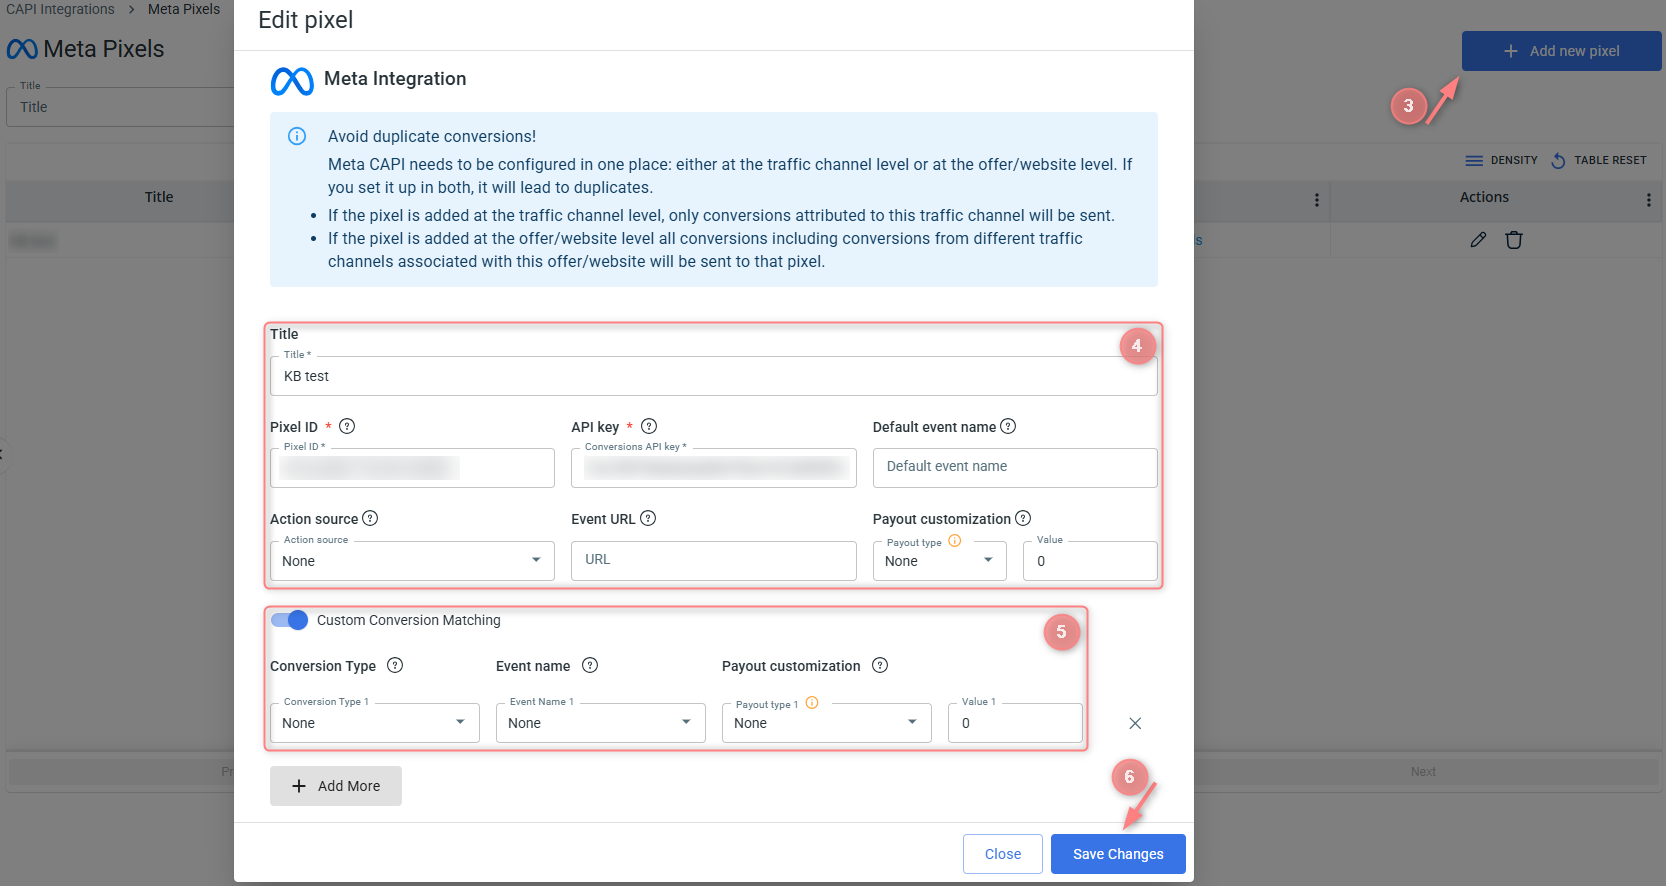Screen dimensions: 1666x886
Task: Click the Conversion Type help icon
Action: (x=395, y=665)
